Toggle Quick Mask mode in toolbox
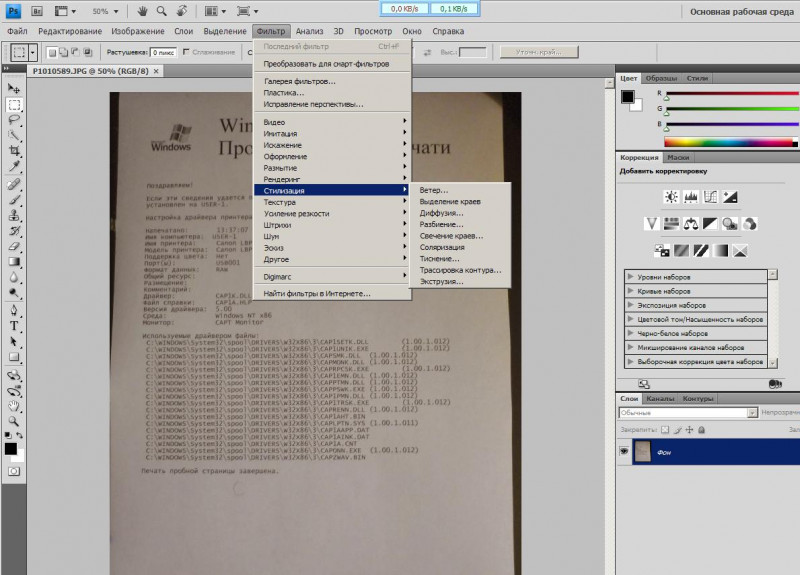Image resolution: width=800 pixels, height=575 pixels. tap(14, 471)
